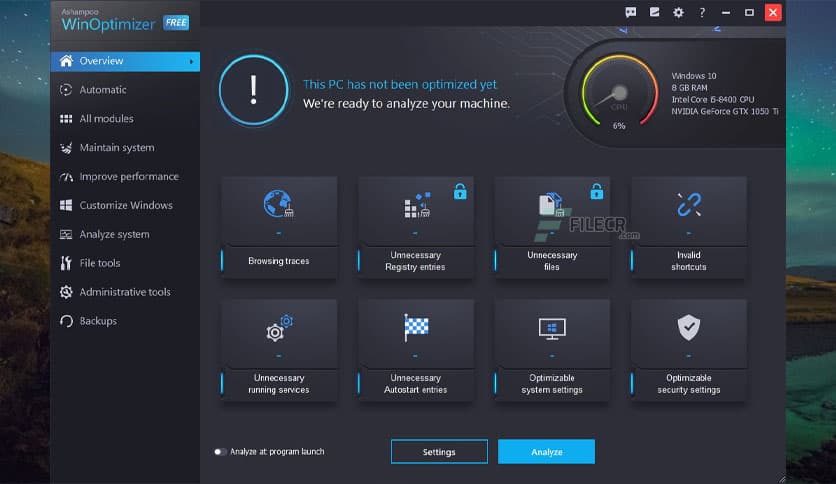836x484 pixels.
Task: Click the Analyze system monitor icon
Action: 66,234
